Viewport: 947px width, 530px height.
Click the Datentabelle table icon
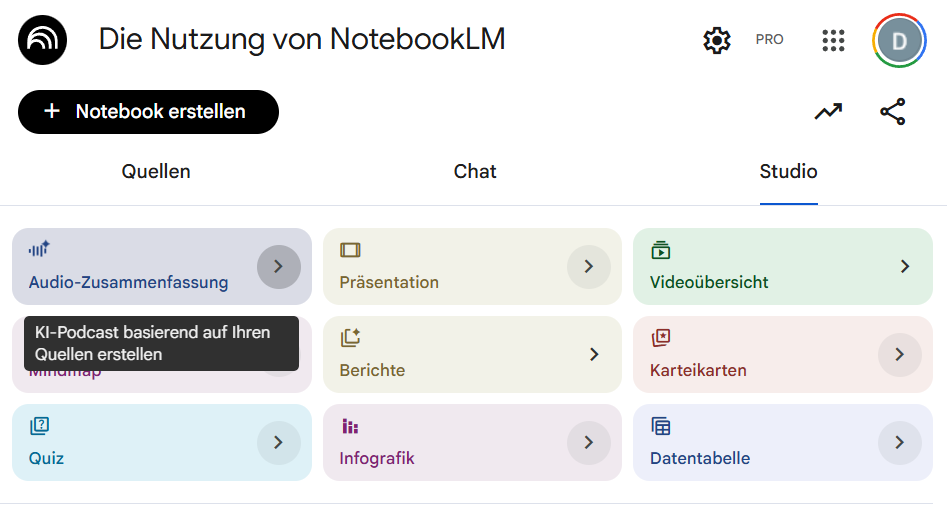tap(661, 426)
